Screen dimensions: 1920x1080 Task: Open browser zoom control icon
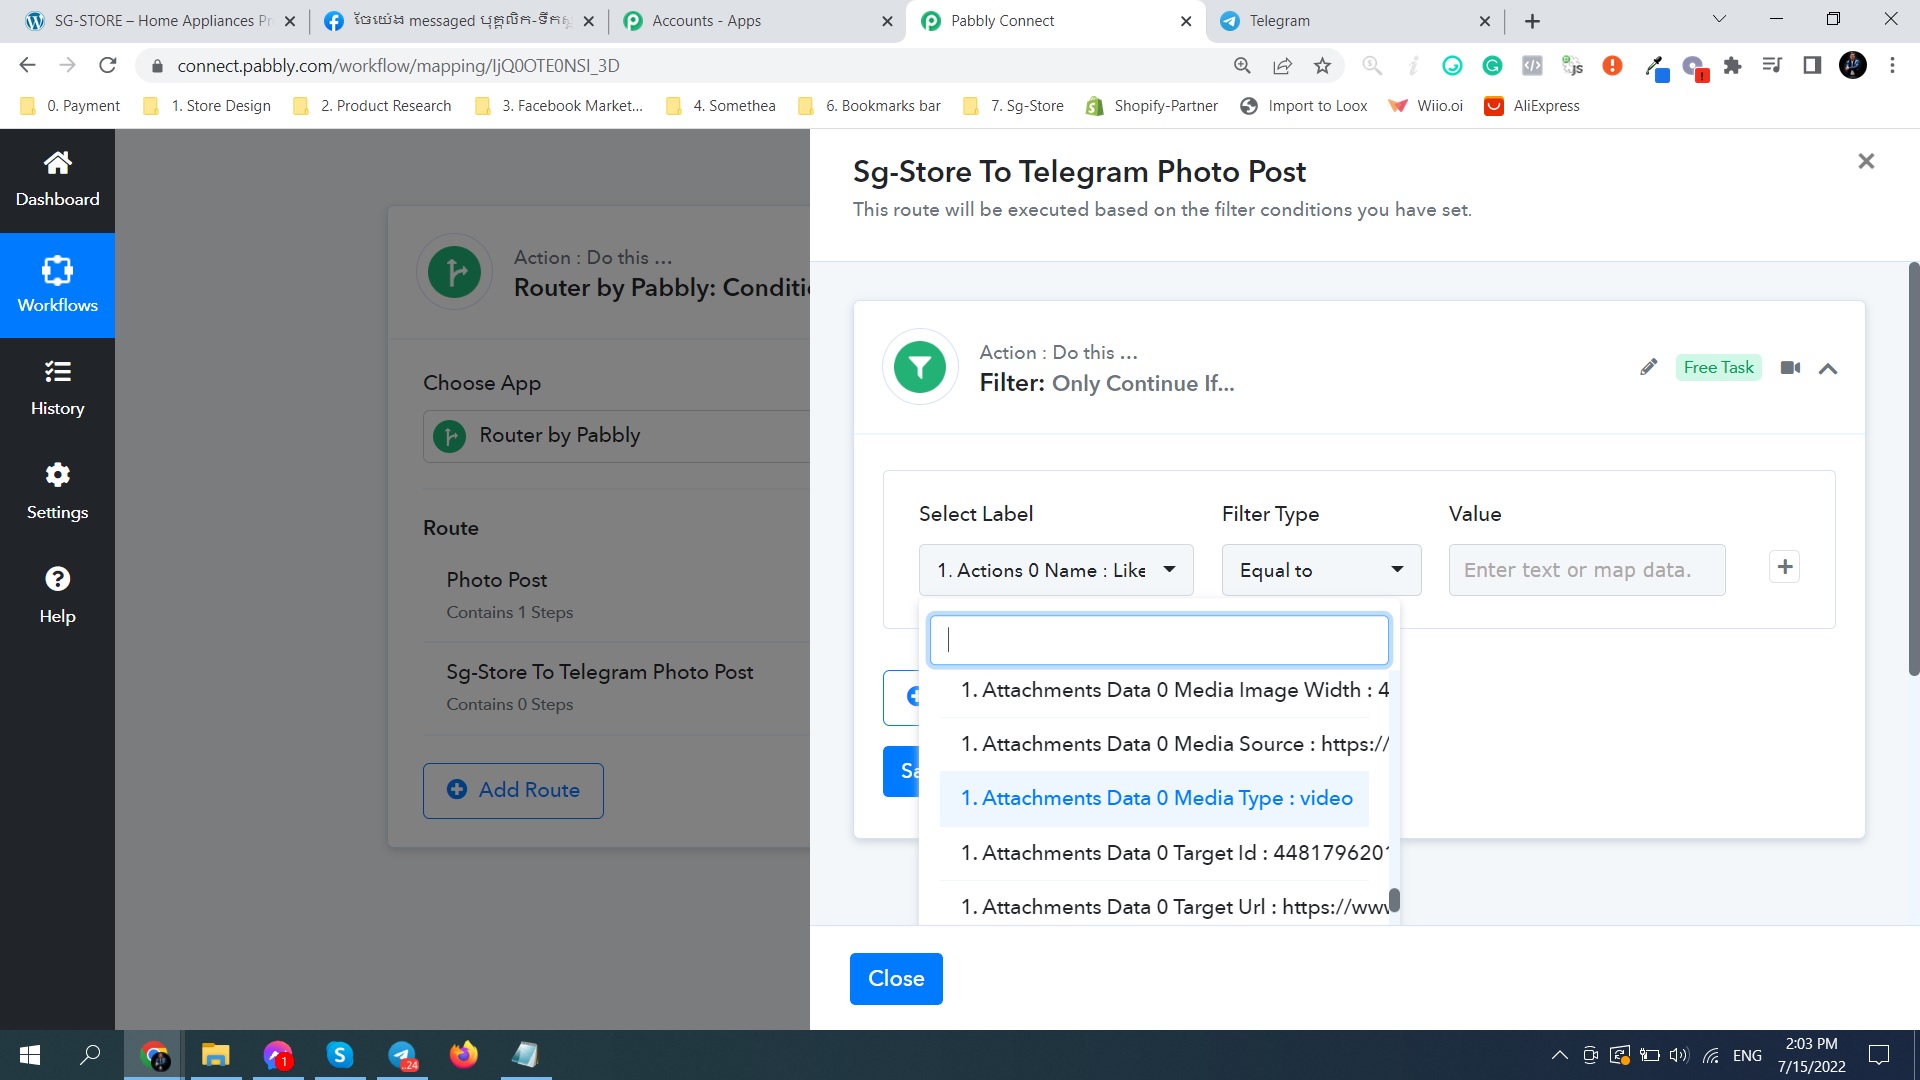click(x=1242, y=66)
